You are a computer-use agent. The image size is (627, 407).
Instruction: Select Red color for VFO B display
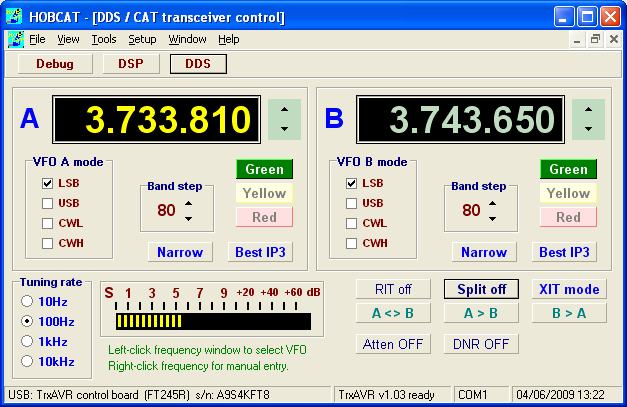pyautogui.click(x=568, y=217)
